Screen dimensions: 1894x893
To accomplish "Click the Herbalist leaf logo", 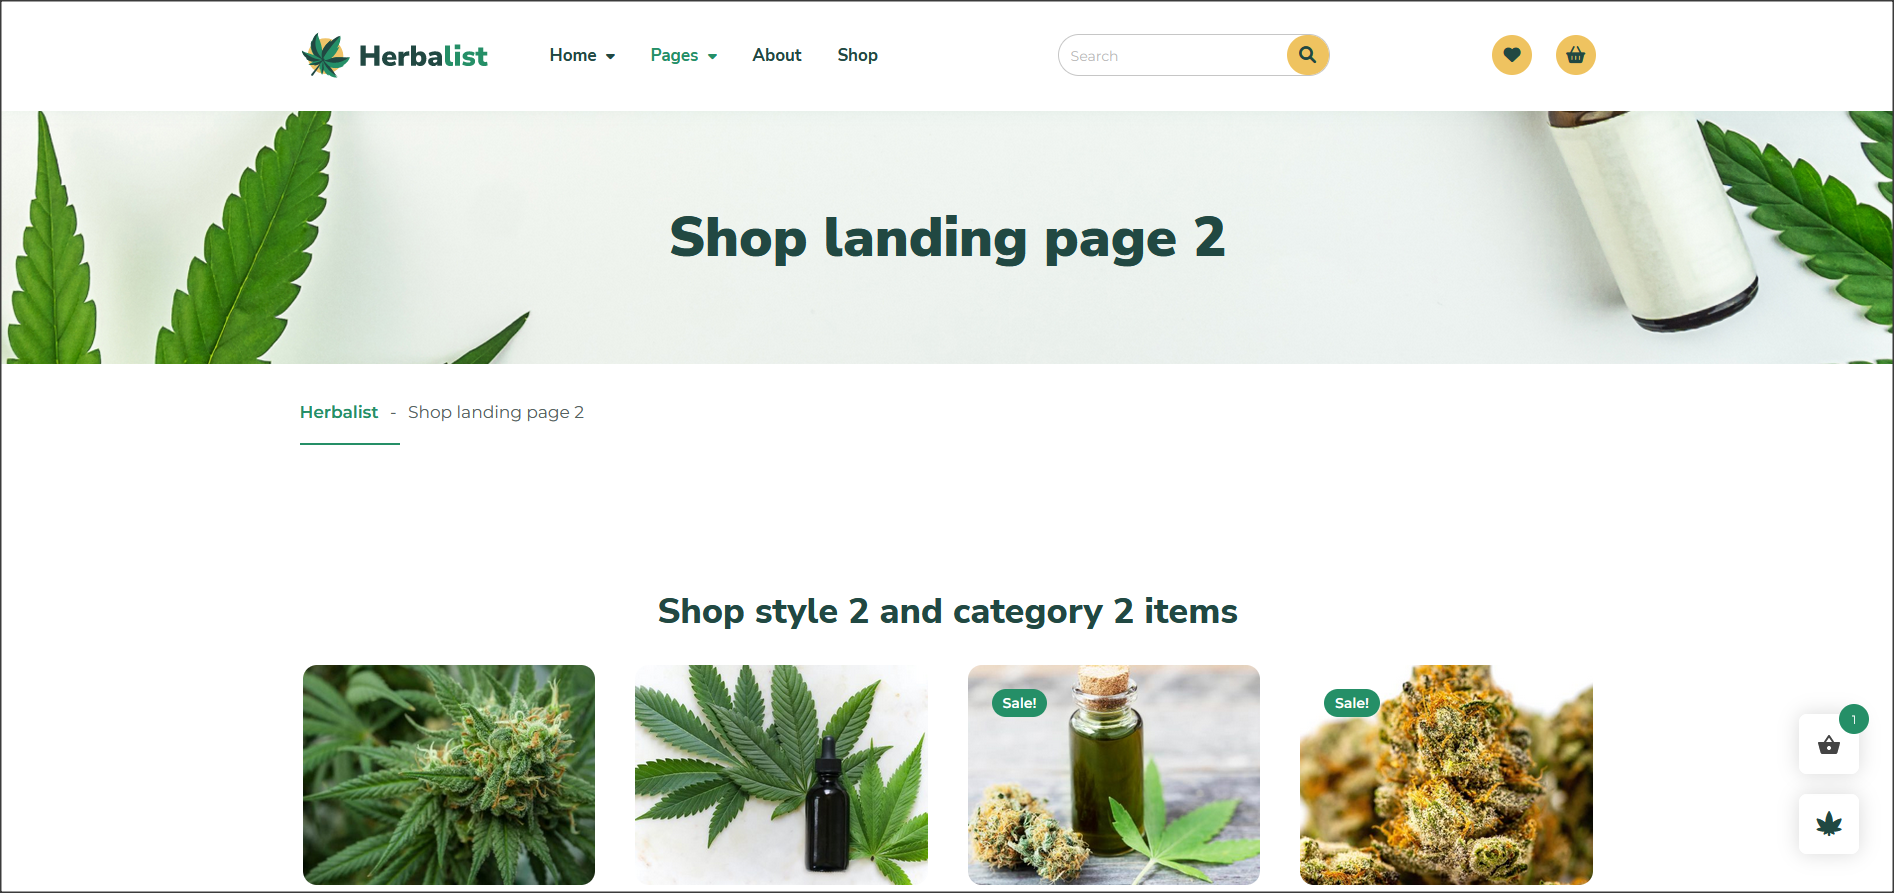I will click(x=325, y=55).
